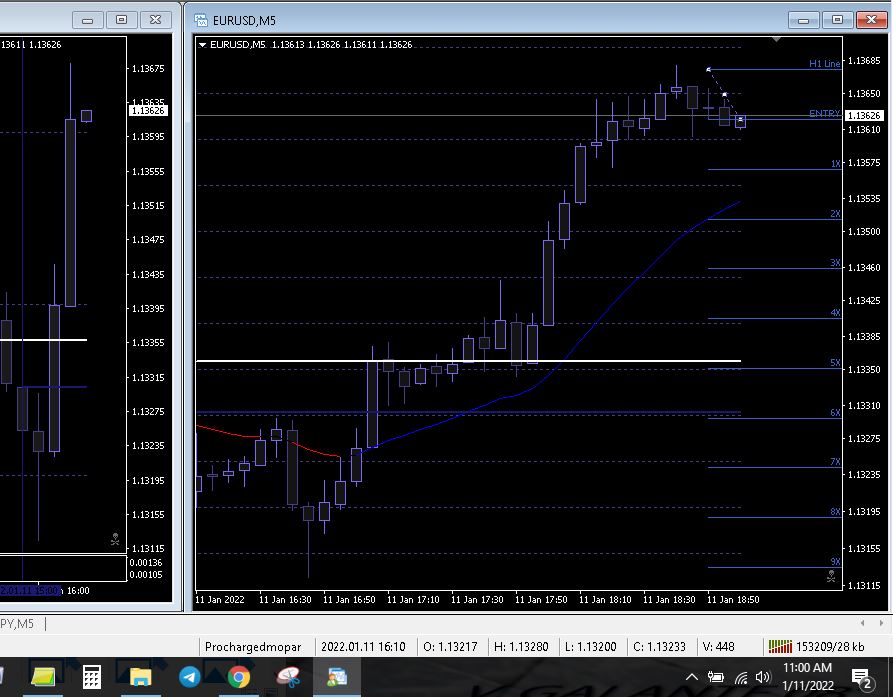Click the EURUSD,M5 chart window icon
893x697 pixels.
201,19
